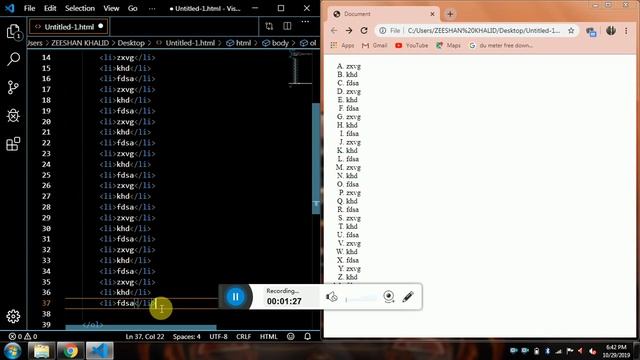
Task: Open the body breadcrumb dropdown
Action: click(x=276, y=43)
